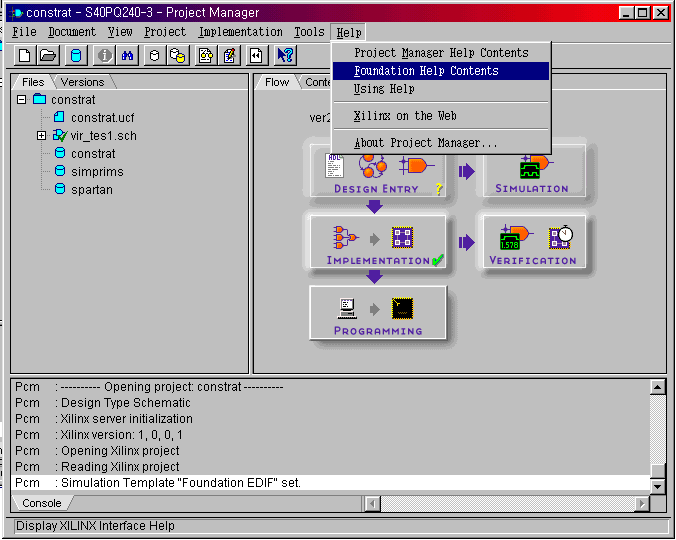Open the timing analyzer stopwatch chip icon
The width and height of the screenshot is (676, 540).
560,237
